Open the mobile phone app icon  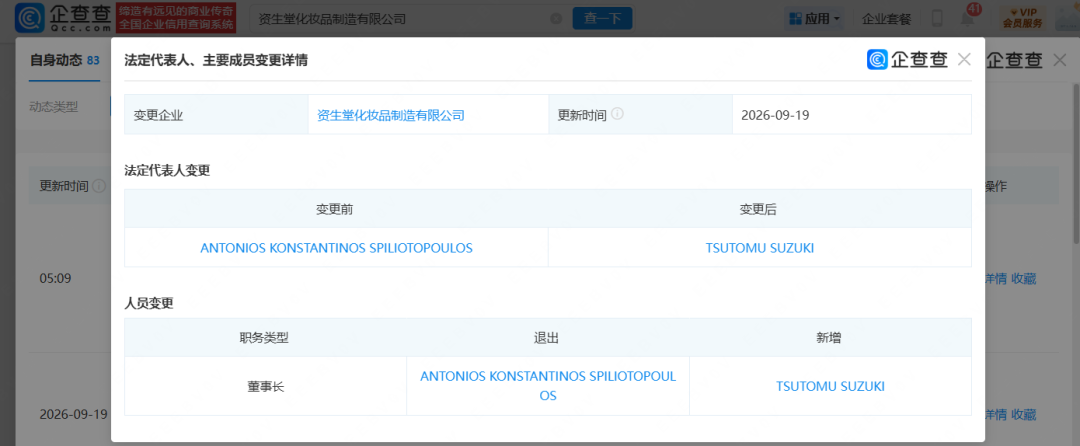[x=937, y=19]
